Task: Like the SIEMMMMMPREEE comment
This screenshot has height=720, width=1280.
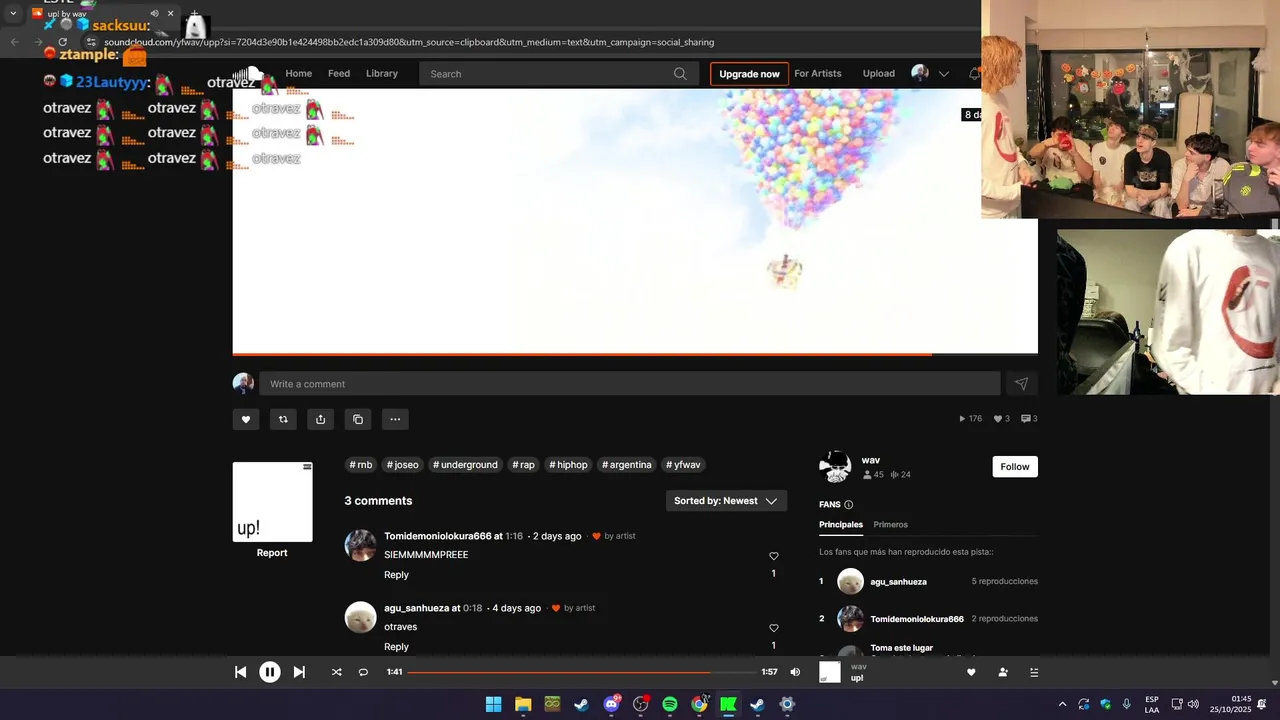Action: point(773,556)
